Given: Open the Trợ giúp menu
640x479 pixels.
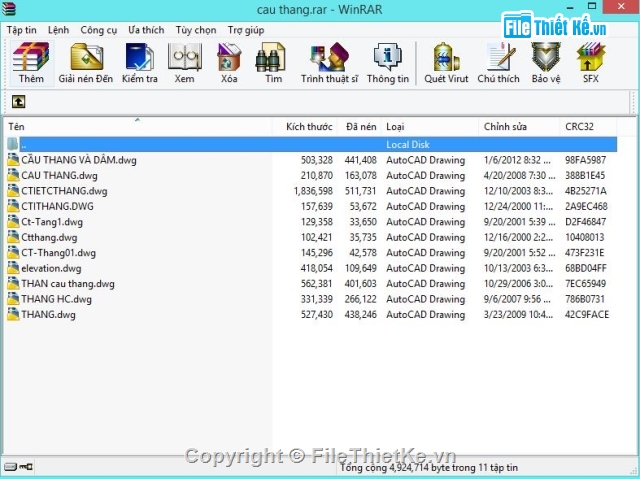Looking at the screenshot, I should (246, 30).
